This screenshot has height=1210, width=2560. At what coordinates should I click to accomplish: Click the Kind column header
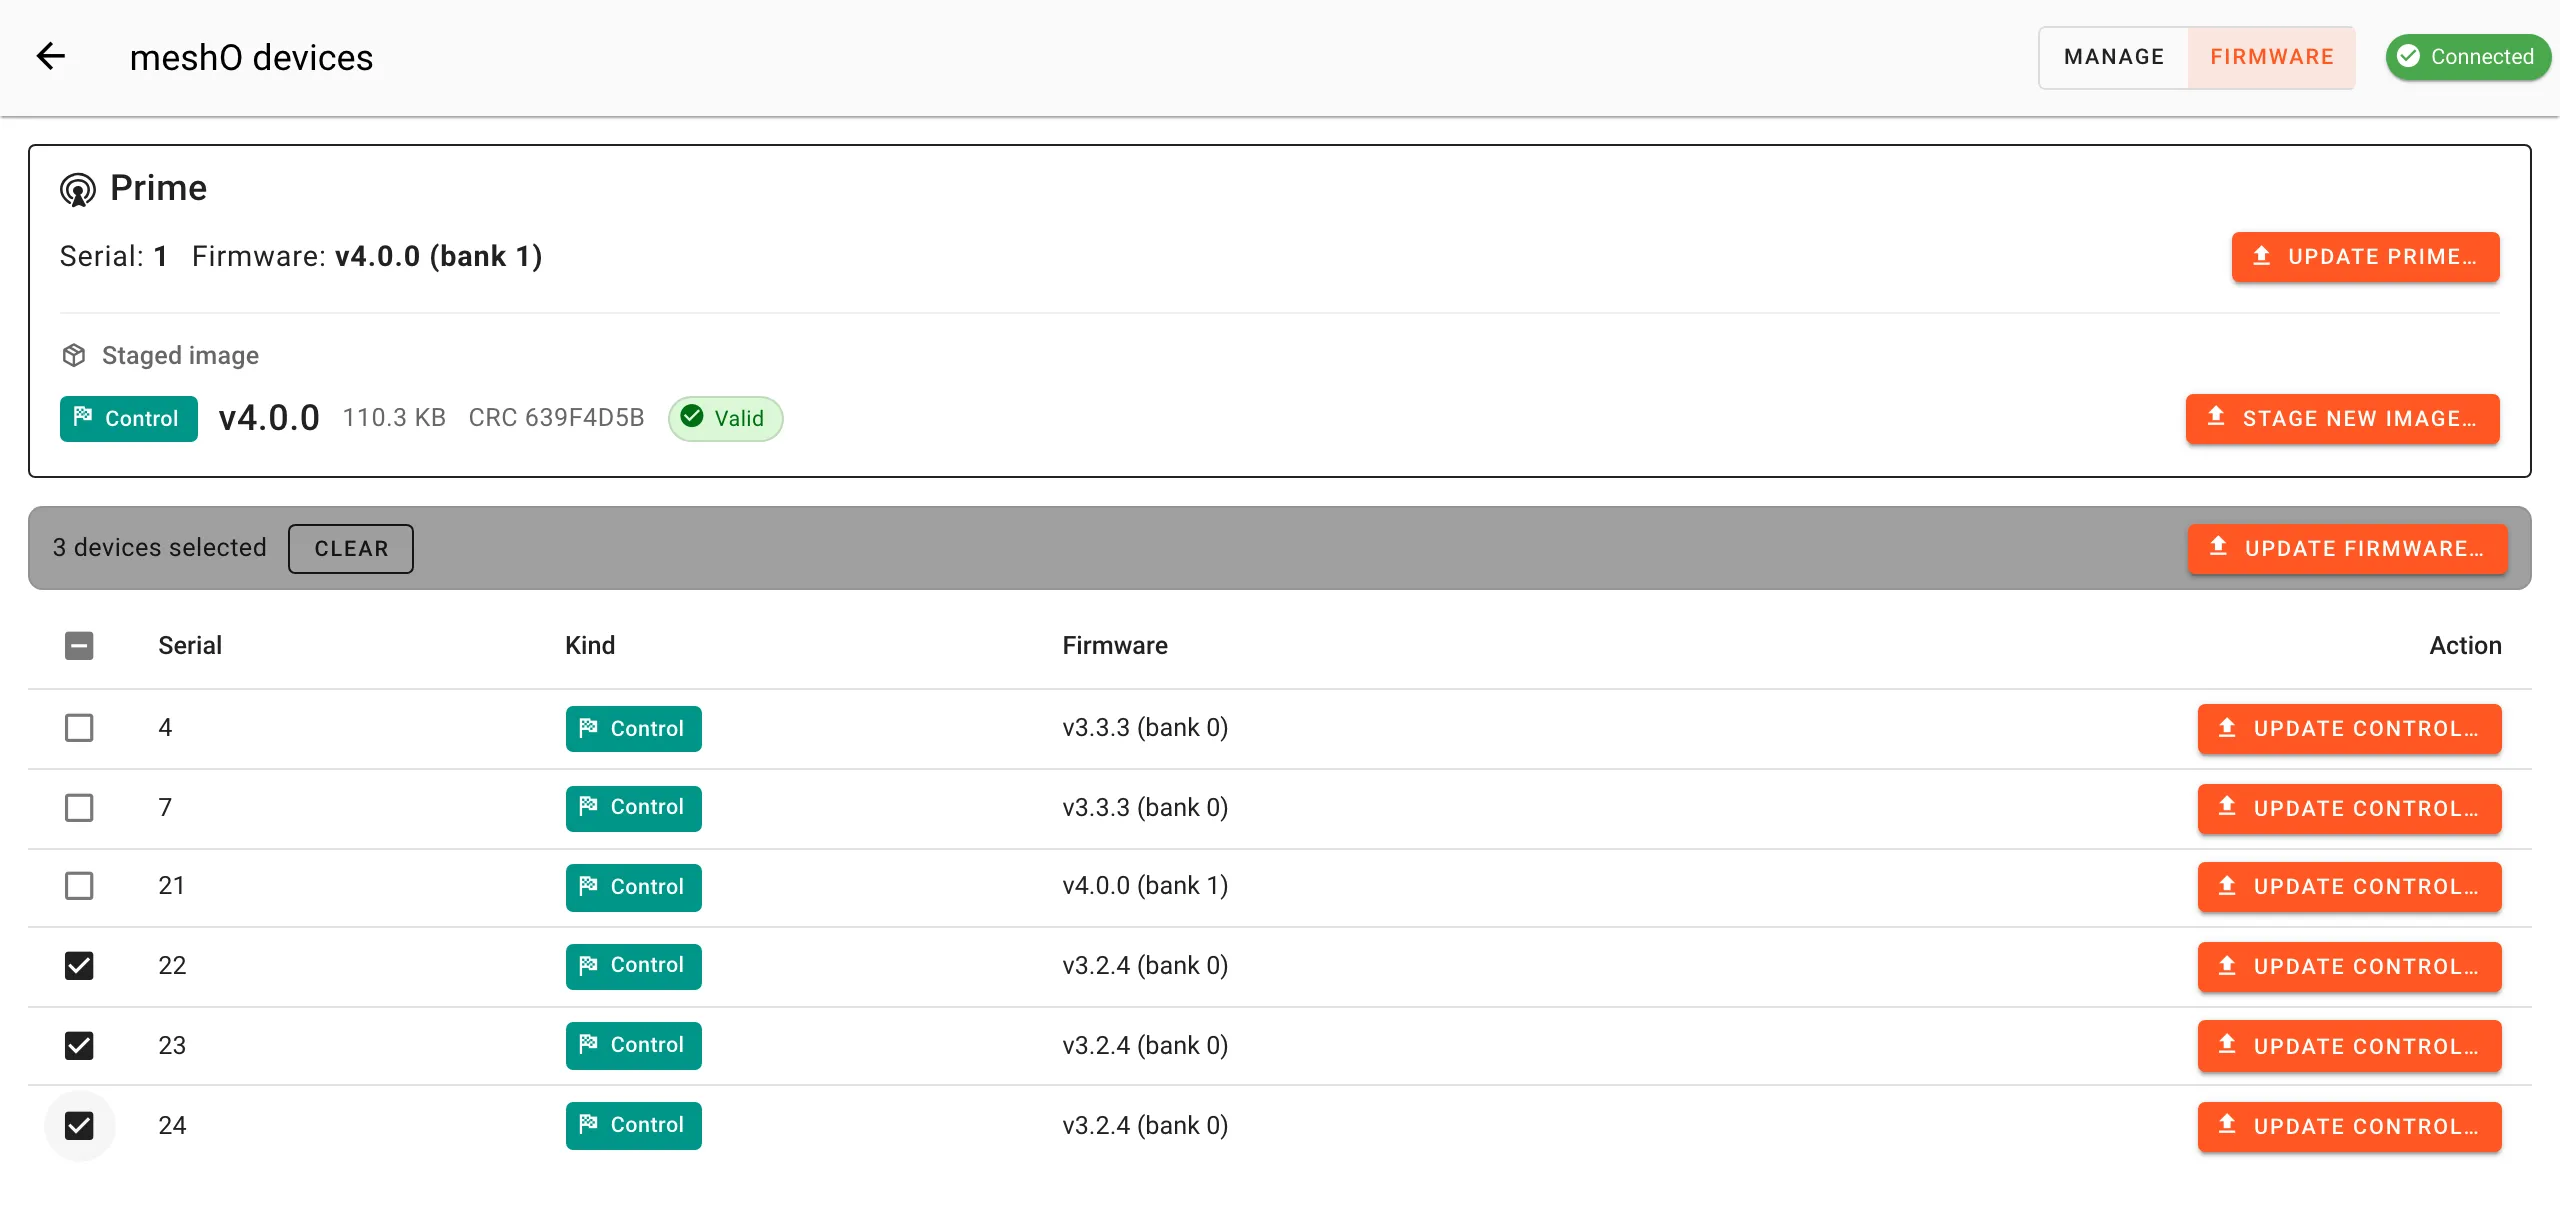tap(590, 646)
